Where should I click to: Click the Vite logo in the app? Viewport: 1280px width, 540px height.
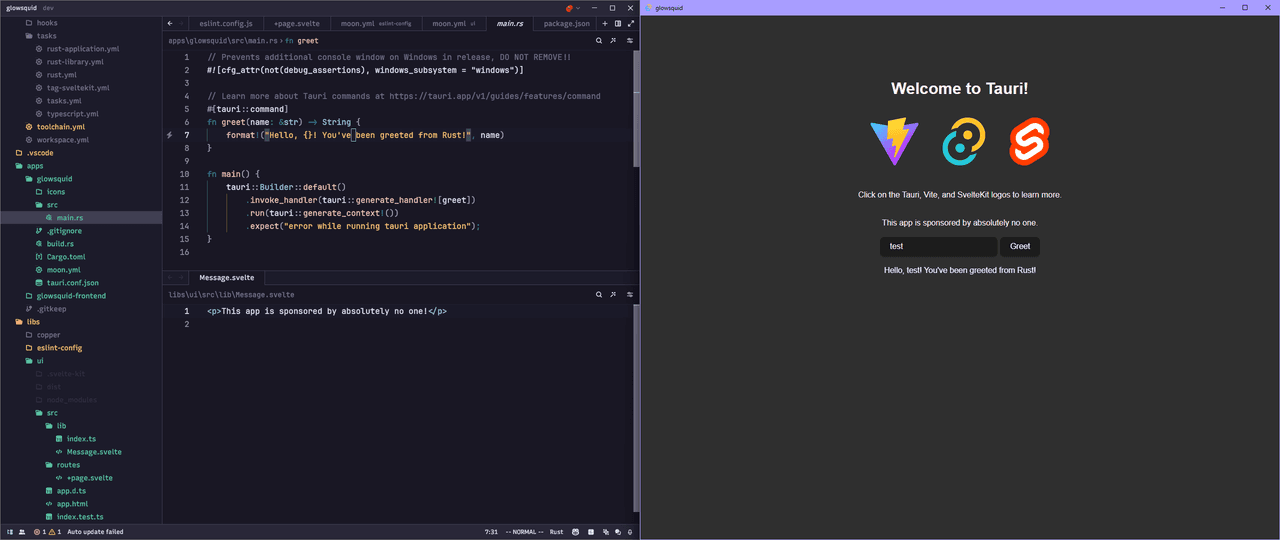point(895,142)
